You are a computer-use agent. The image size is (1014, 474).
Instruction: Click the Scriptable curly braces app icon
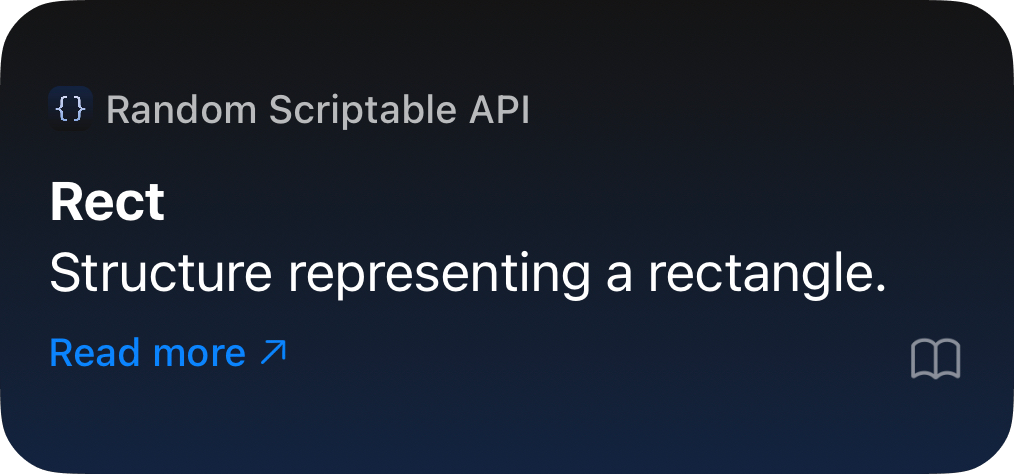pyautogui.click(x=70, y=109)
